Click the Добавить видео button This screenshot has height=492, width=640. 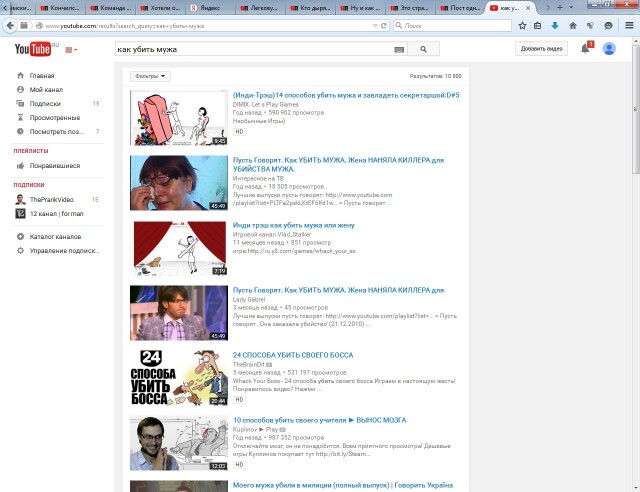click(541, 49)
